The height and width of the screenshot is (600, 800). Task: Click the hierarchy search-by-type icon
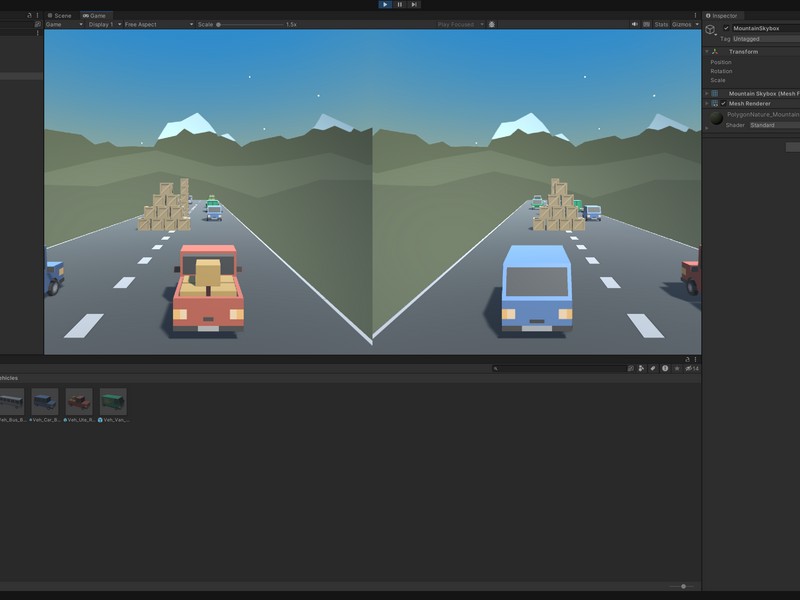pos(37,24)
